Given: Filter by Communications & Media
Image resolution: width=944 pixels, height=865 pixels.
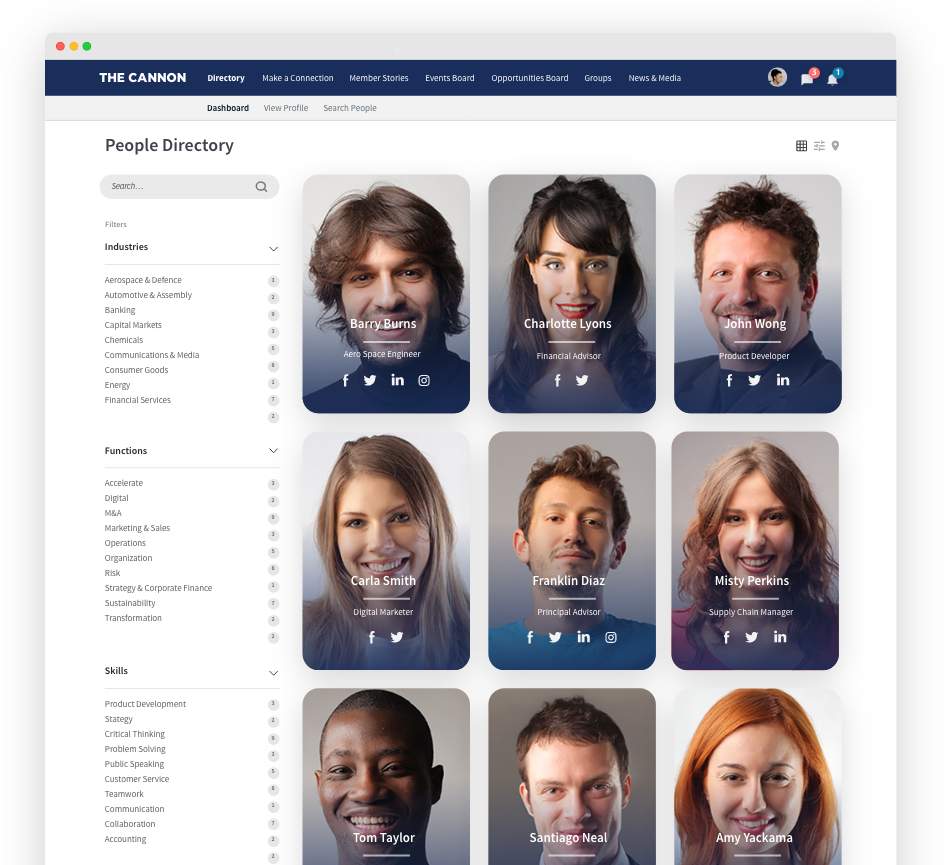Looking at the screenshot, I should (x=152, y=356).
